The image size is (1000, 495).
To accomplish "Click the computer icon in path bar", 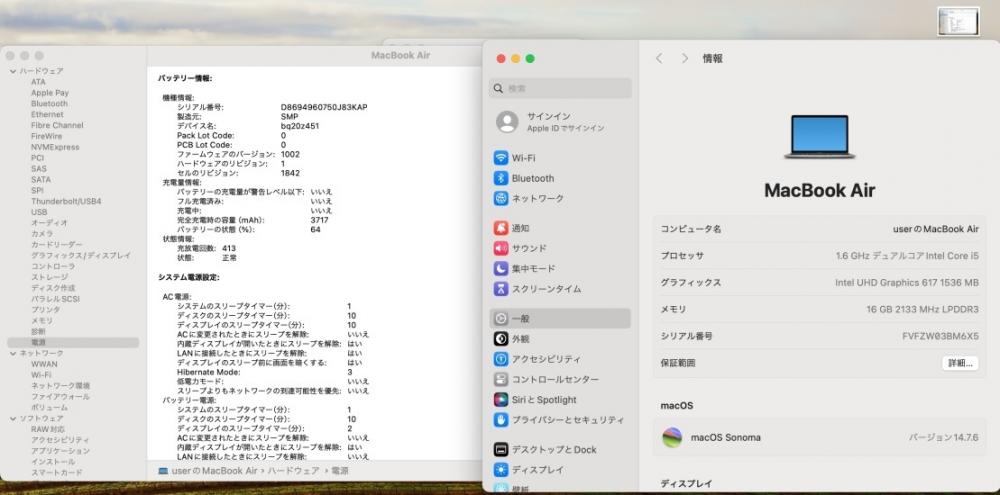I will [x=163, y=471].
